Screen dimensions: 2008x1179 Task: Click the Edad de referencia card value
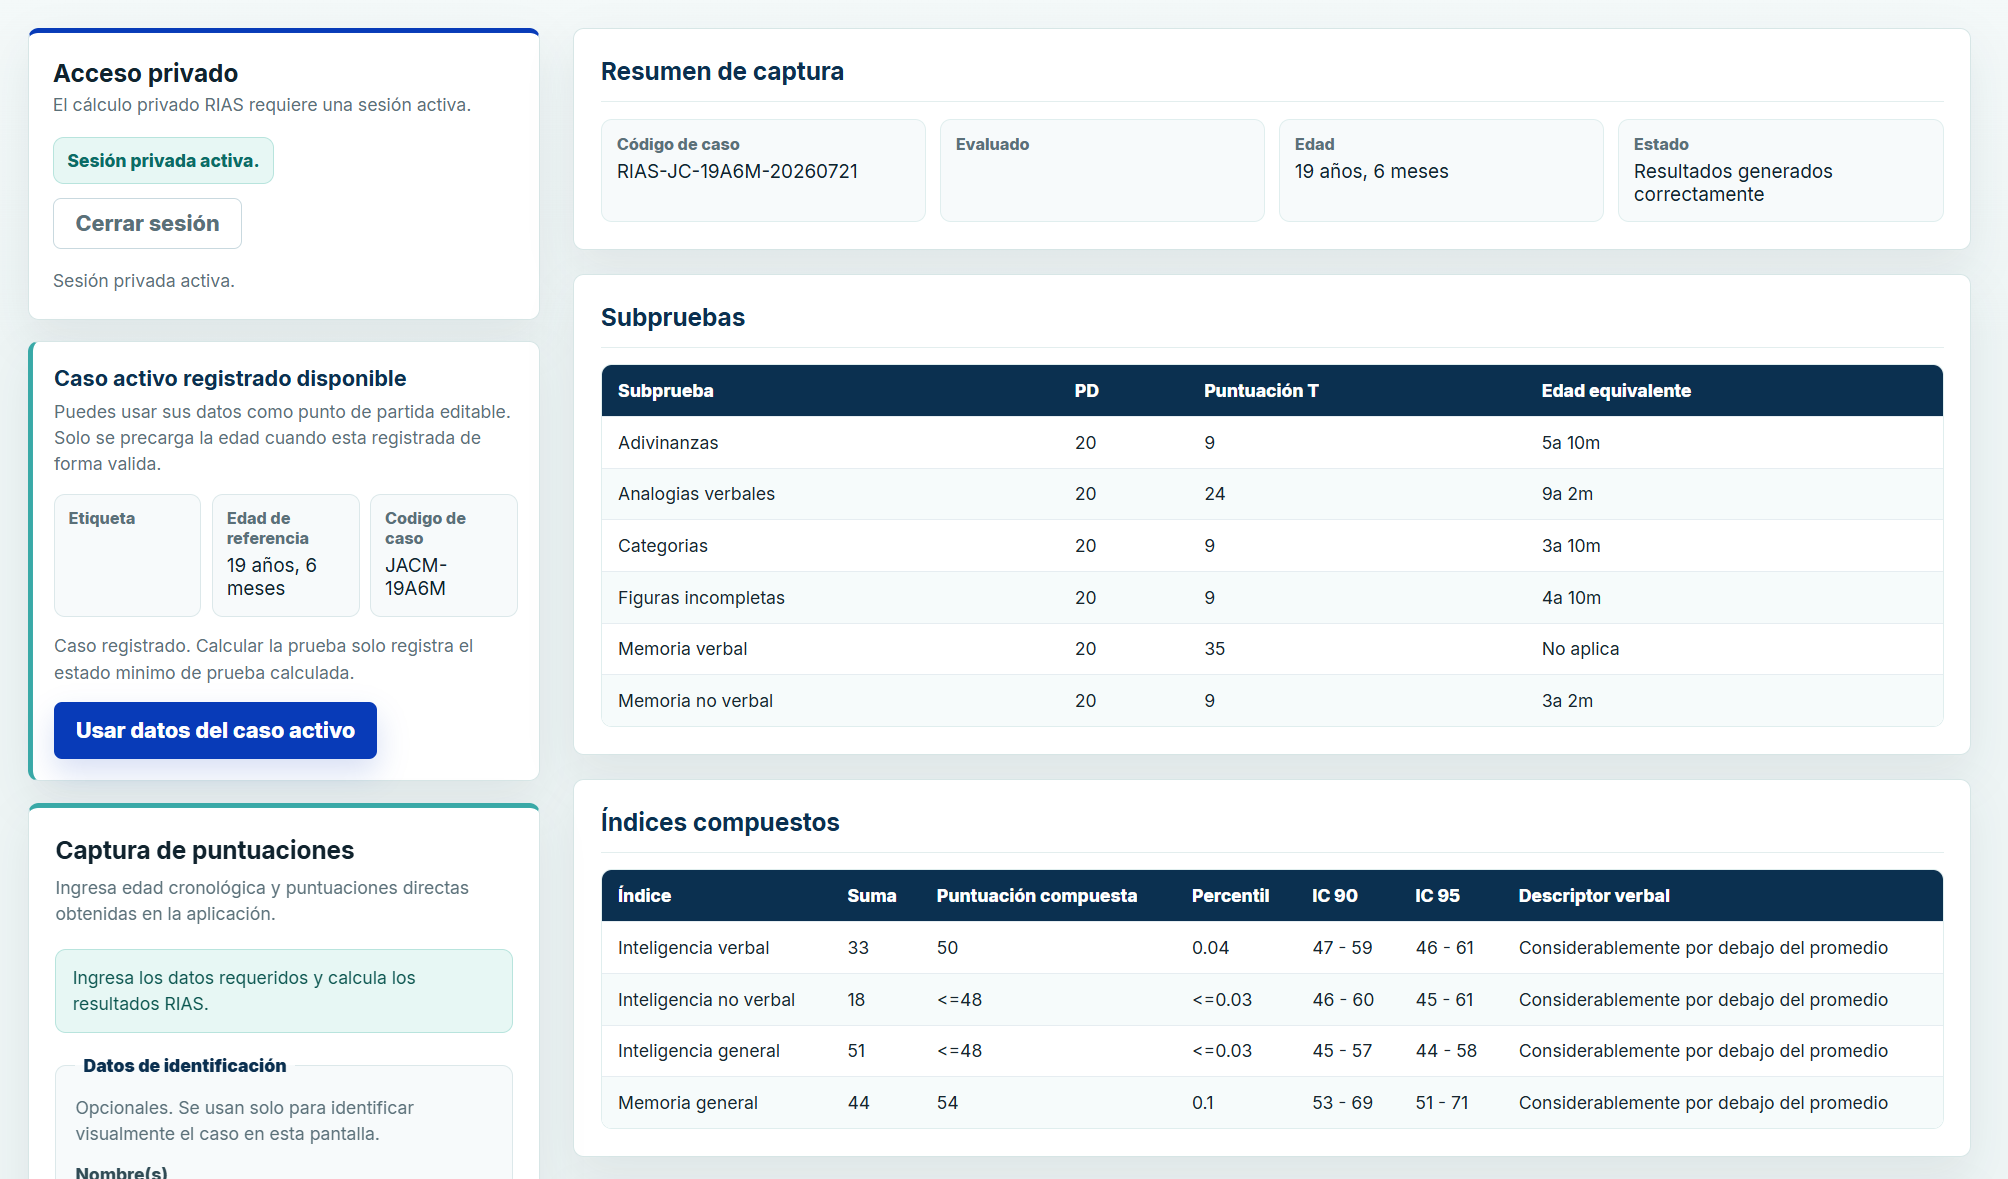point(271,577)
